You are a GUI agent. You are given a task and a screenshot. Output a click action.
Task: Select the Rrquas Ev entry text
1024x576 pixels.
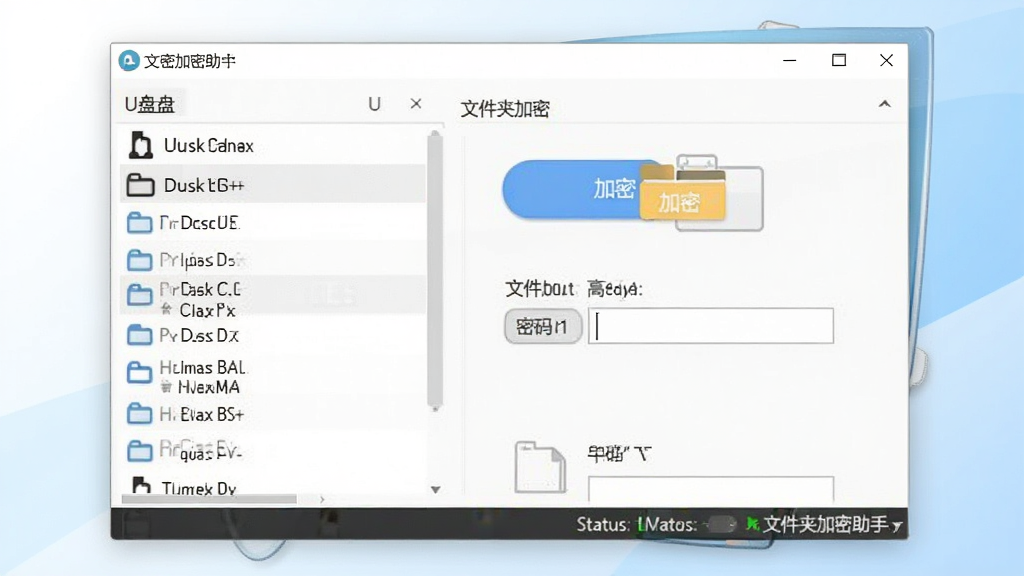coord(200,450)
